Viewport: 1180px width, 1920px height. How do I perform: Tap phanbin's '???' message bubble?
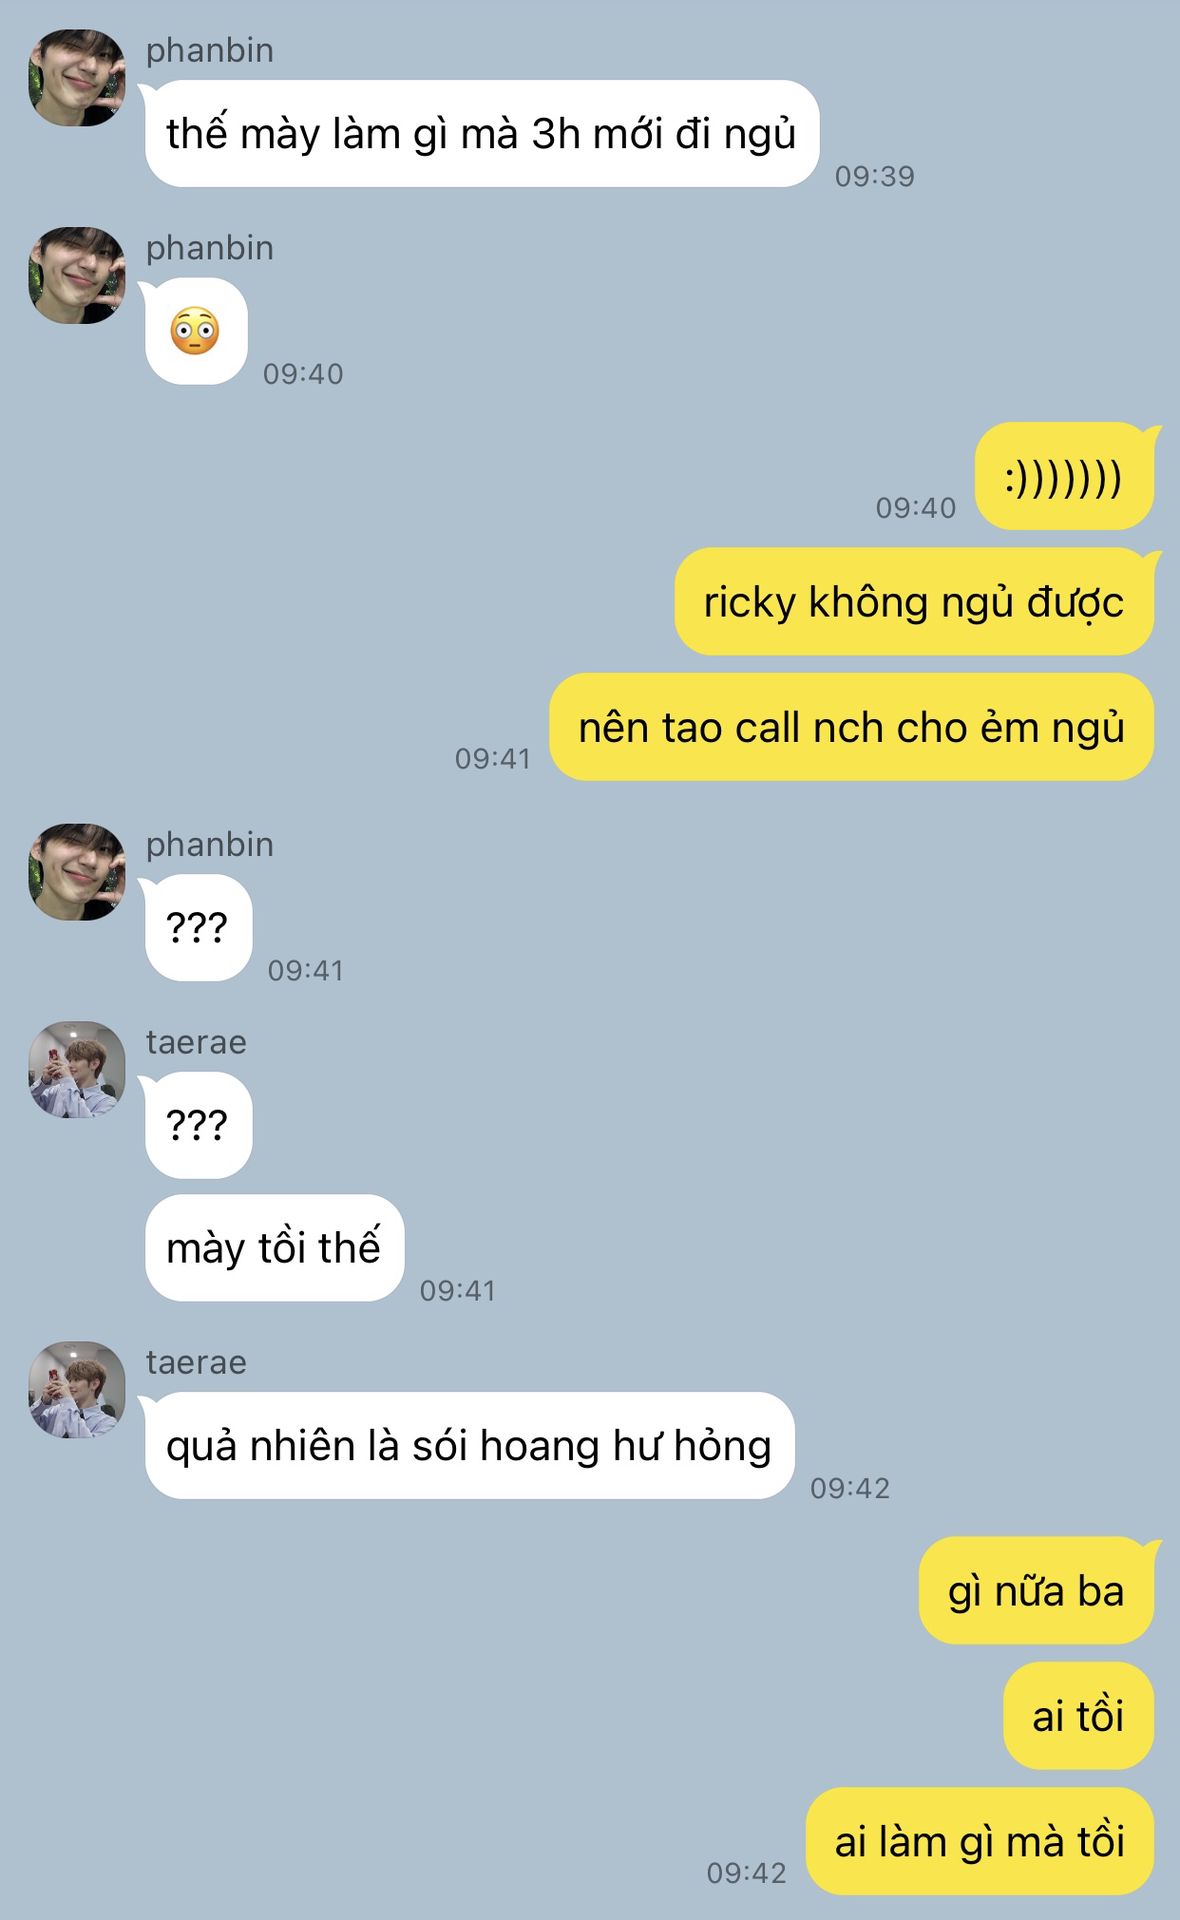pos(198,927)
